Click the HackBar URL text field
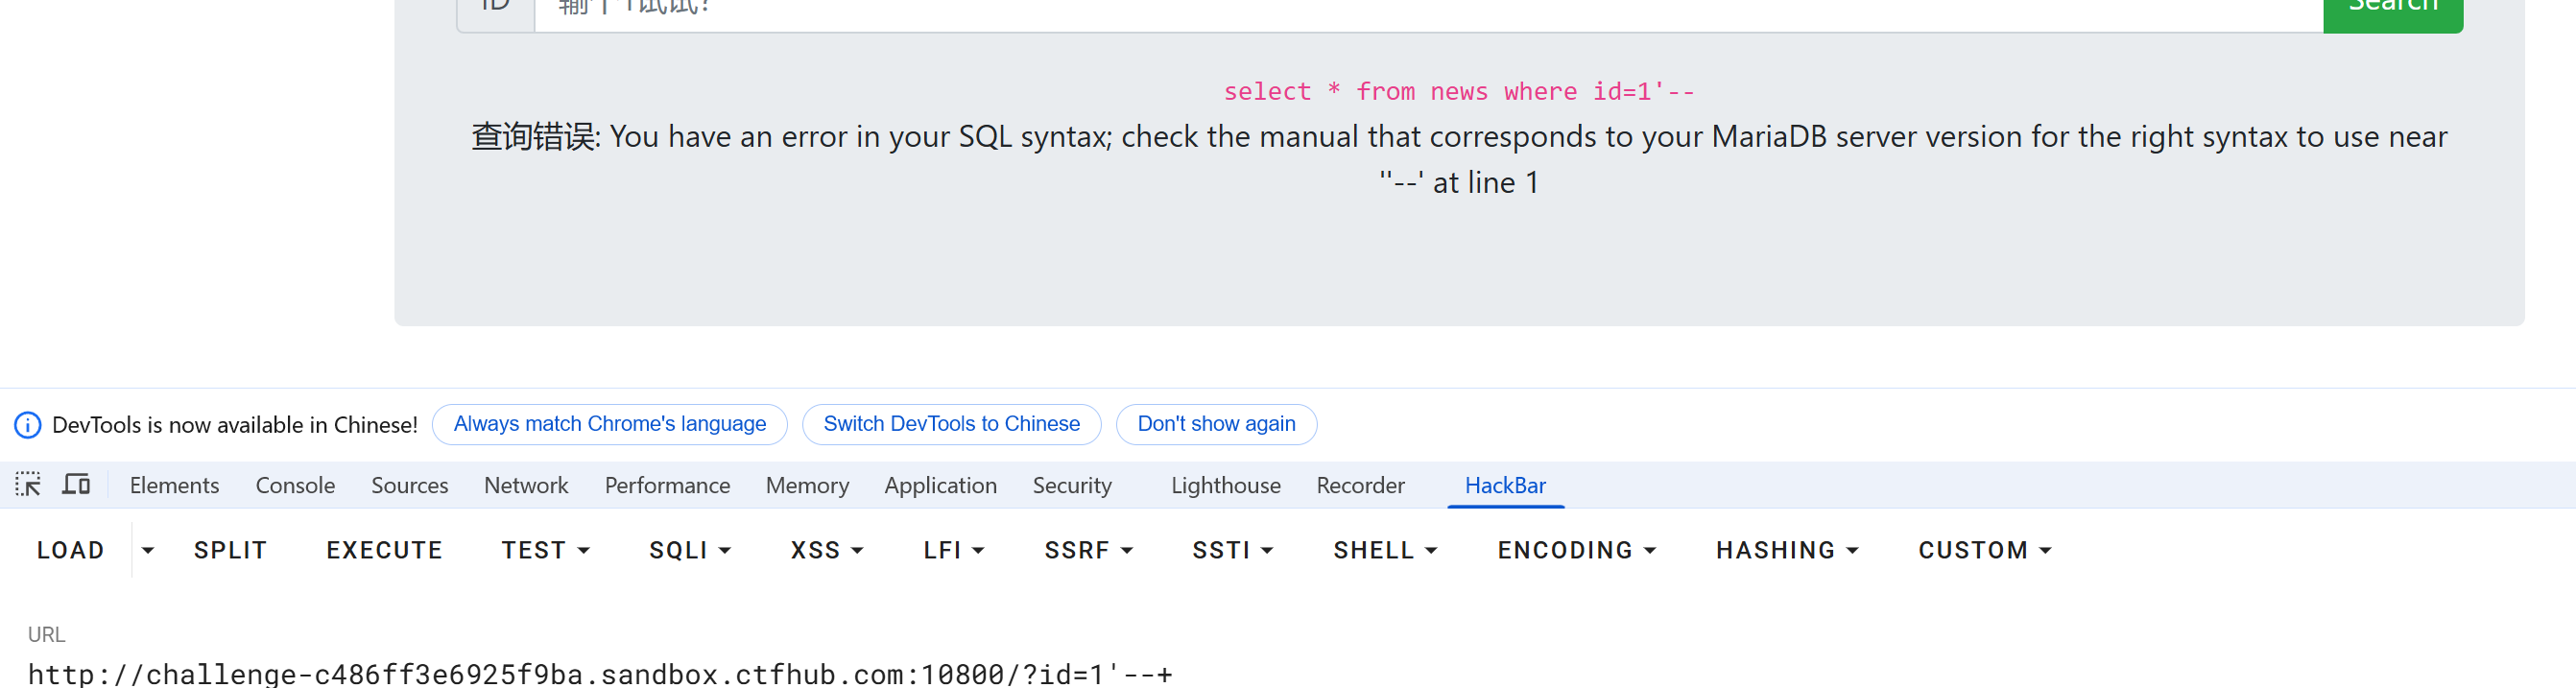This screenshot has width=2576, height=688. click(x=600, y=674)
